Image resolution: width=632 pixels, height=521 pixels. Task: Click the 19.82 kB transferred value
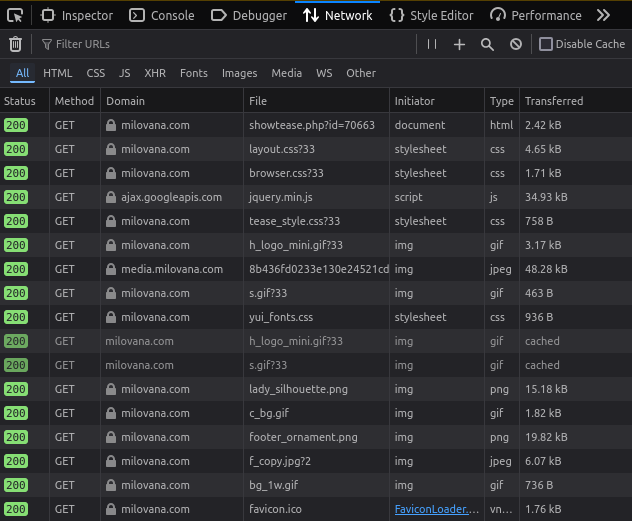coord(546,437)
